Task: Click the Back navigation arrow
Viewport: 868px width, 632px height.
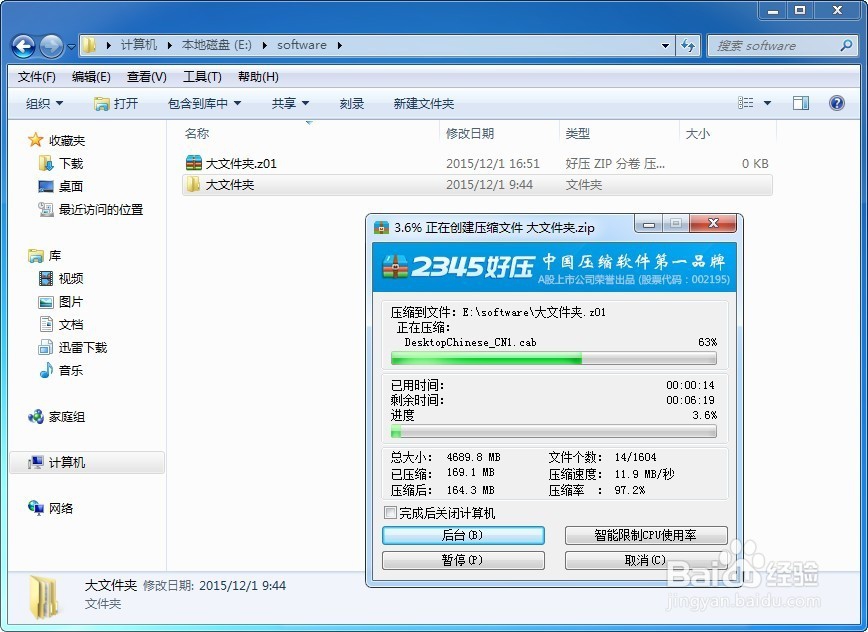Action: click(22, 46)
